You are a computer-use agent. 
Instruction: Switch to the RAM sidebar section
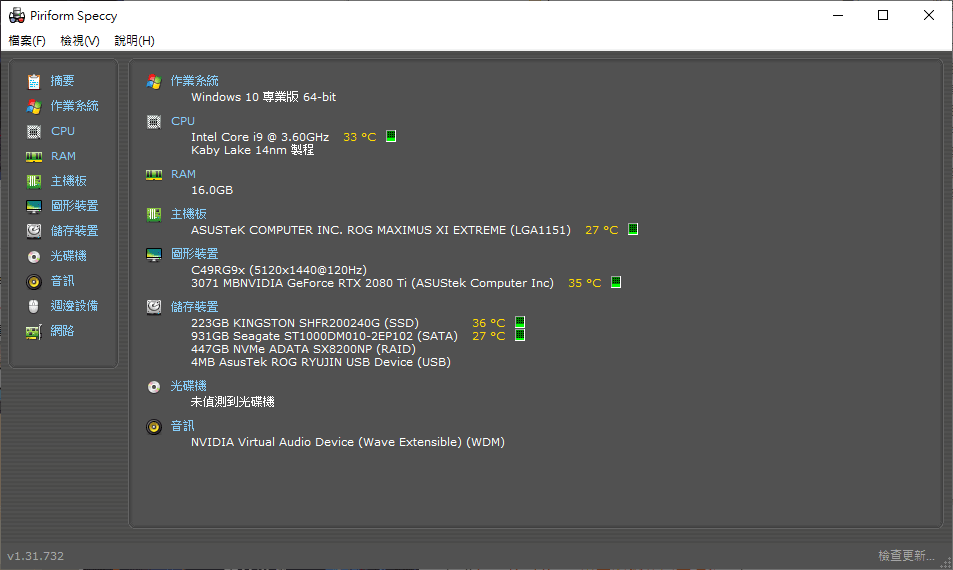pos(64,156)
